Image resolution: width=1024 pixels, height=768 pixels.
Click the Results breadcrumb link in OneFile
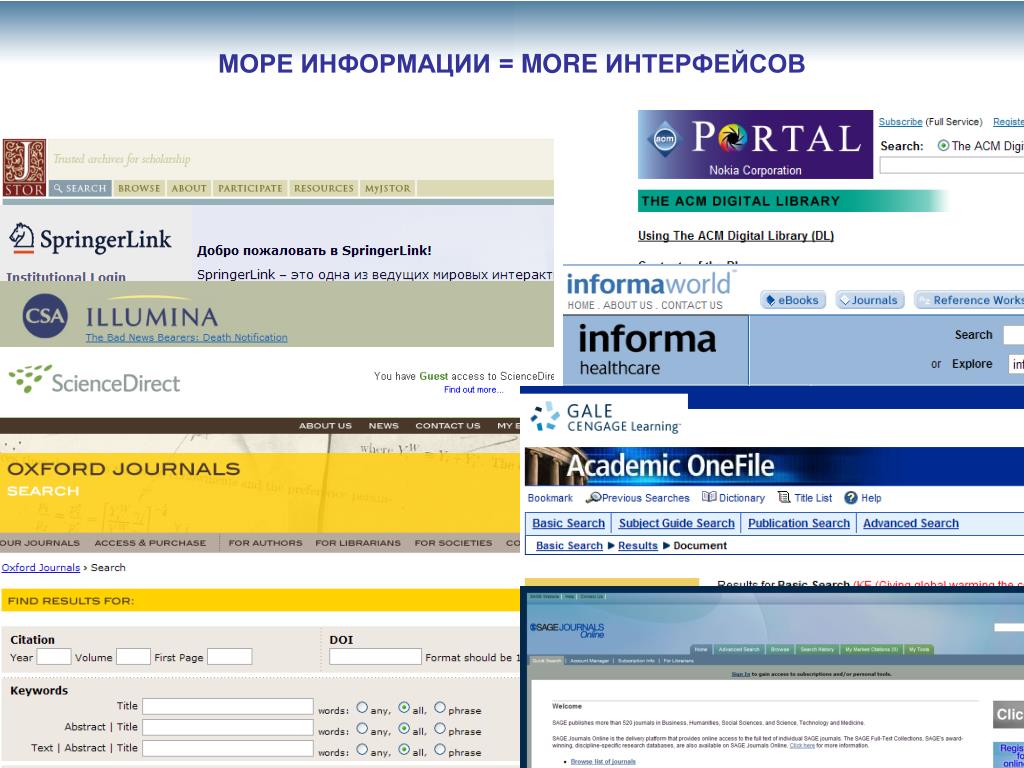tap(637, 545)
